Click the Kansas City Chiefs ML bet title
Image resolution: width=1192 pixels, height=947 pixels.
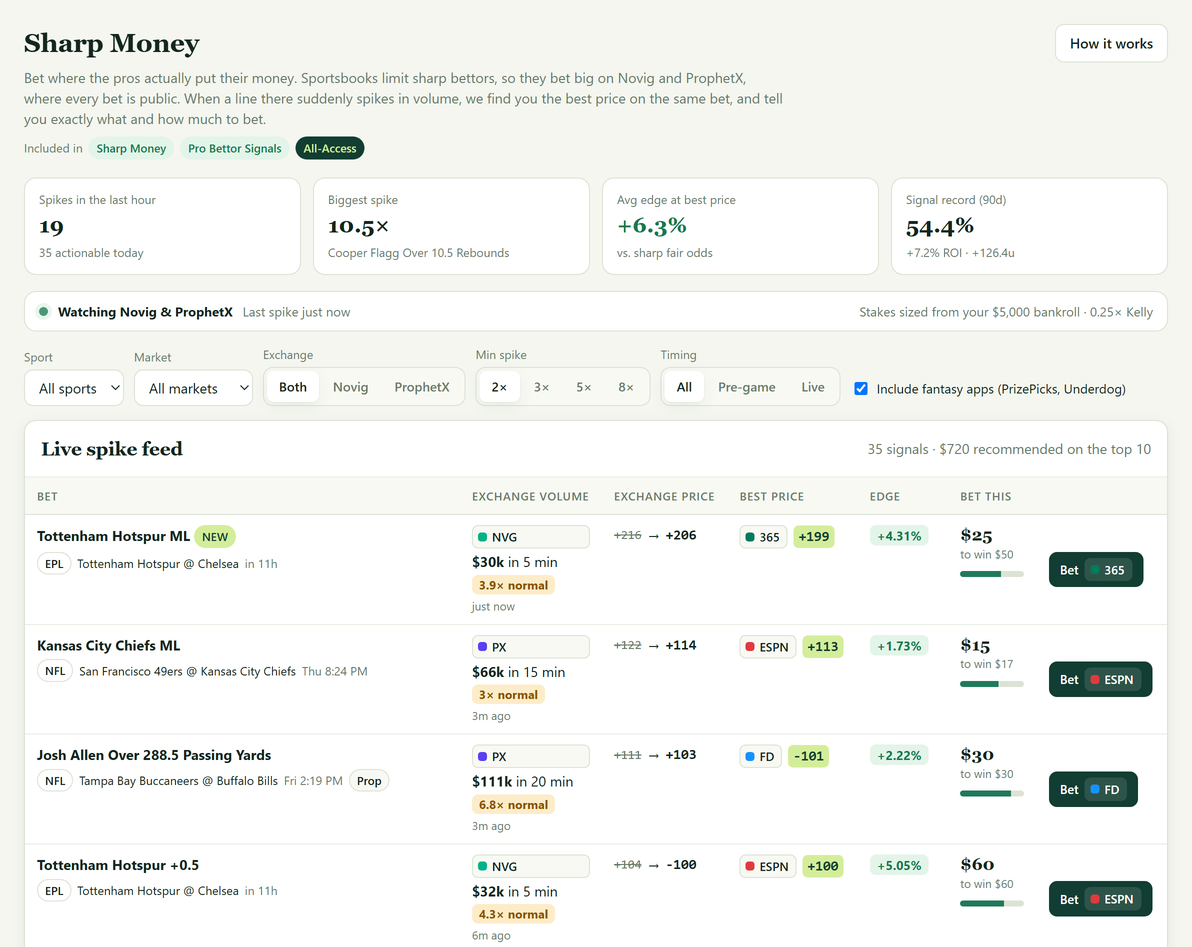click(x=109, y=645)
